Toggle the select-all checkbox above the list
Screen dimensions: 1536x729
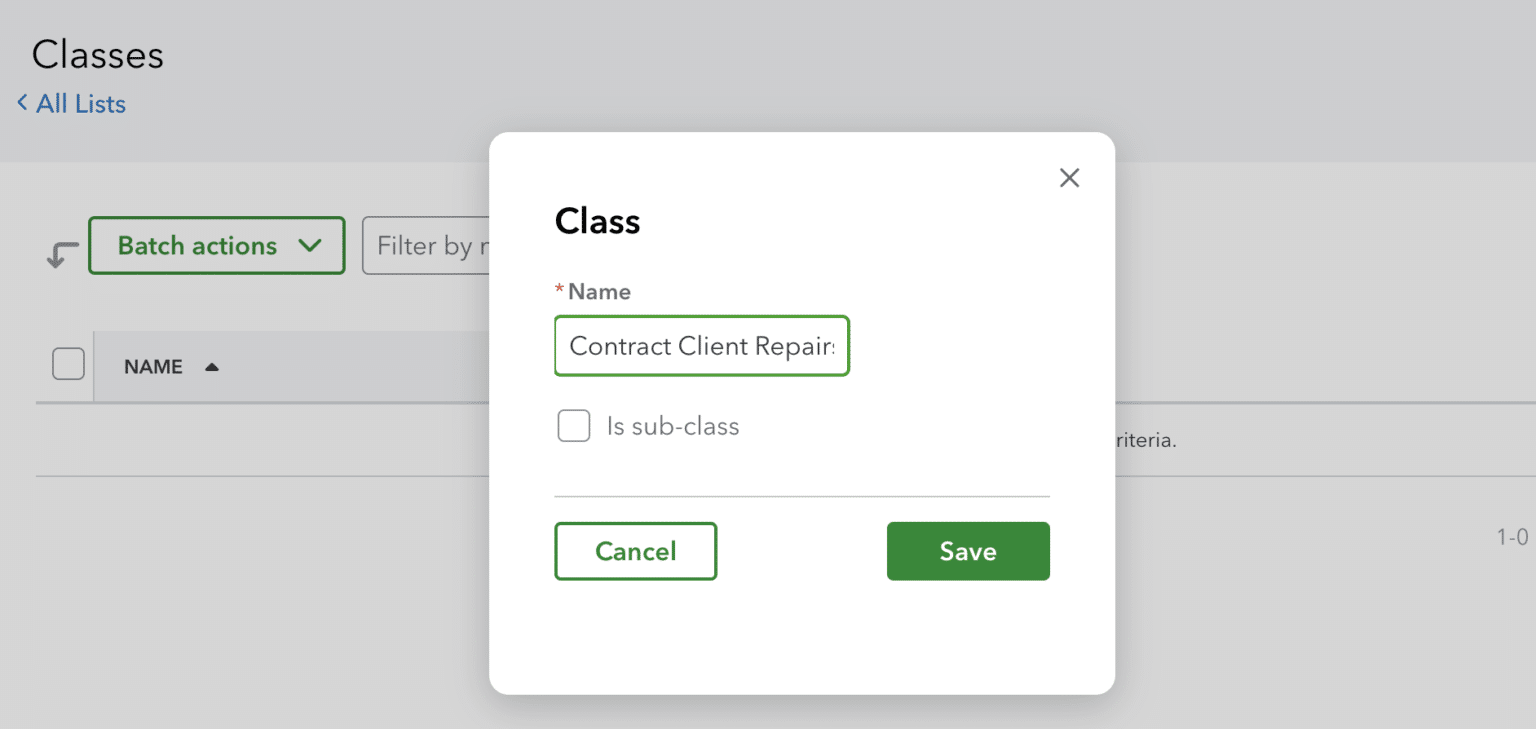pos(67,363)
